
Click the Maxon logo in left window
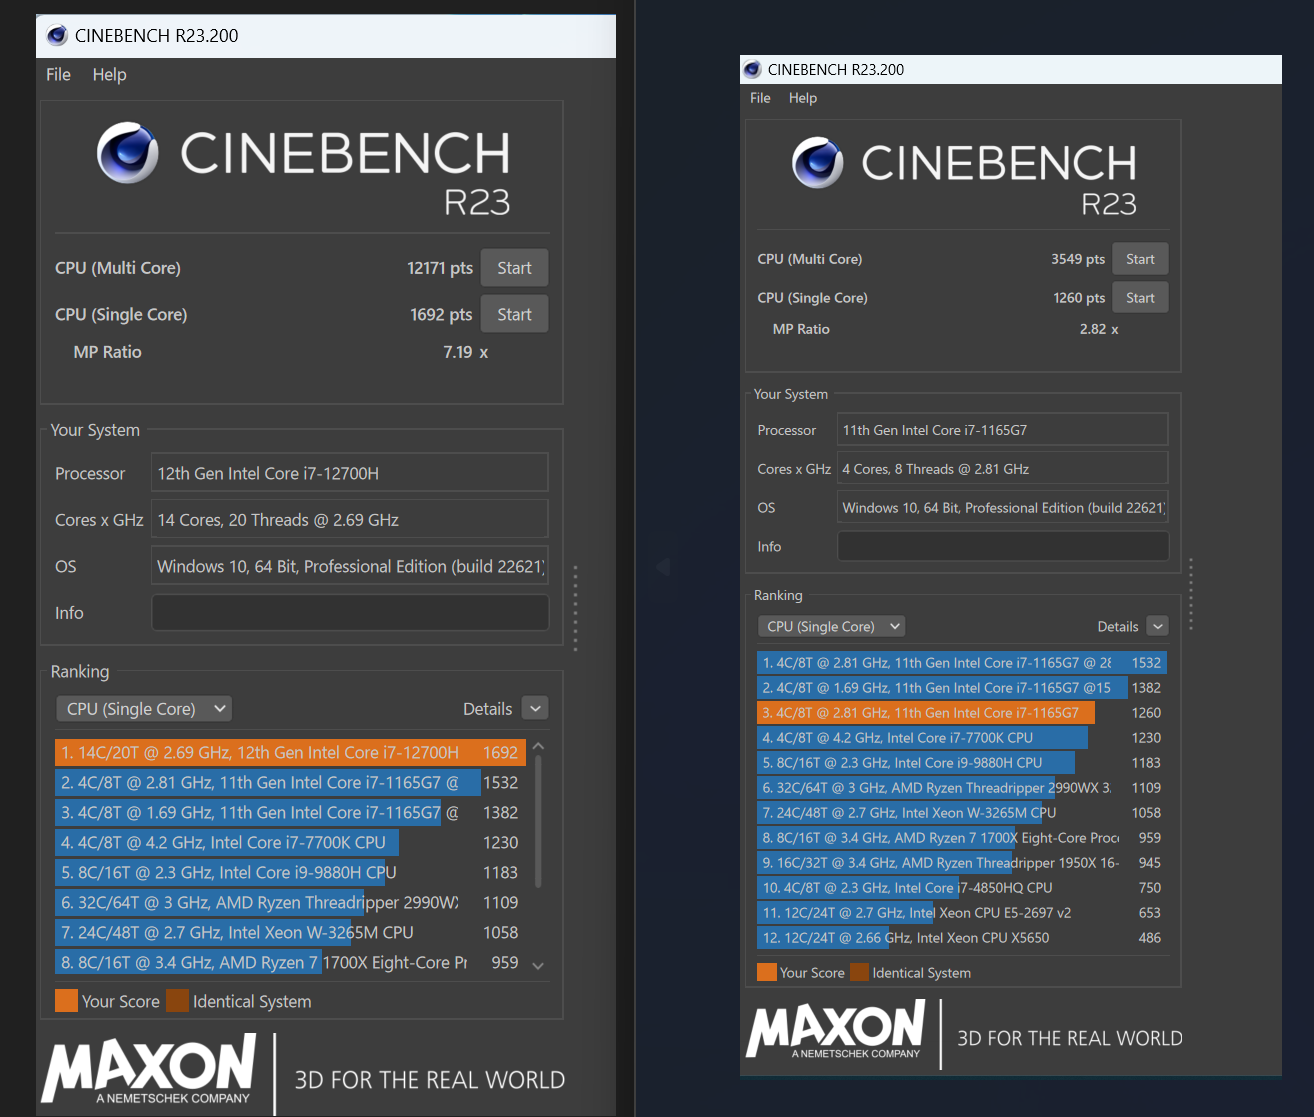[x=148, y=1069]
